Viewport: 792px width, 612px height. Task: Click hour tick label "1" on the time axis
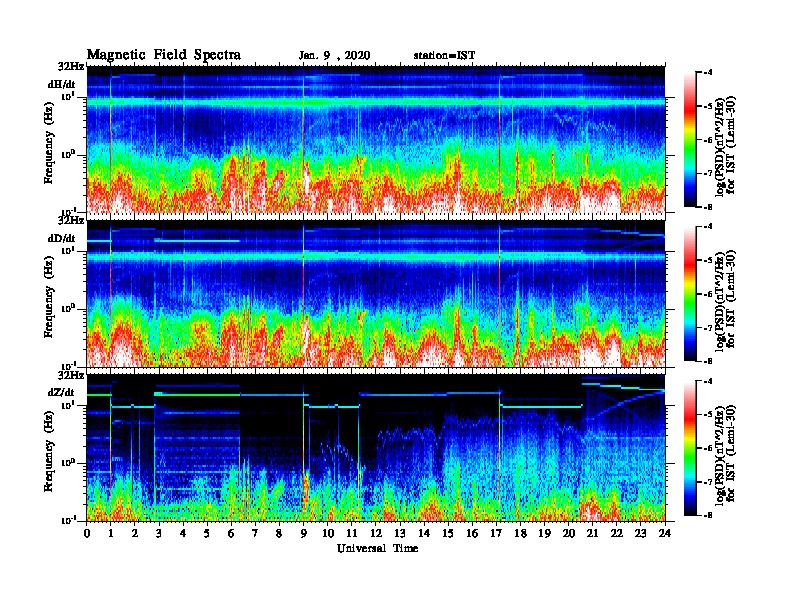tap(111, 533)
